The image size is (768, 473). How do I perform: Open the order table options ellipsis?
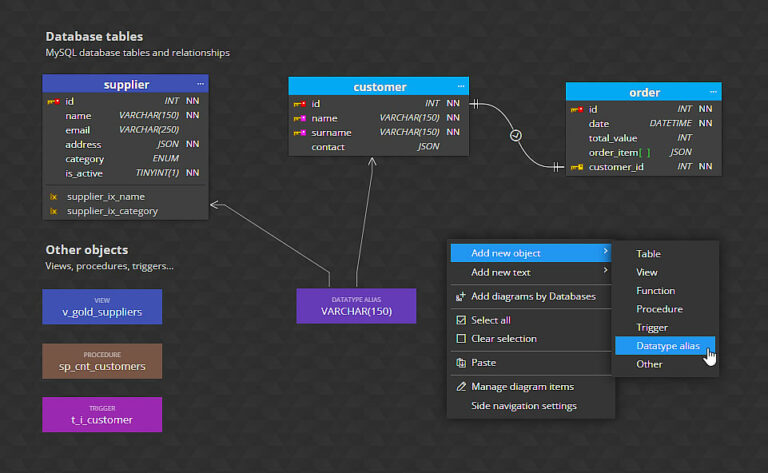pos(713,92)
